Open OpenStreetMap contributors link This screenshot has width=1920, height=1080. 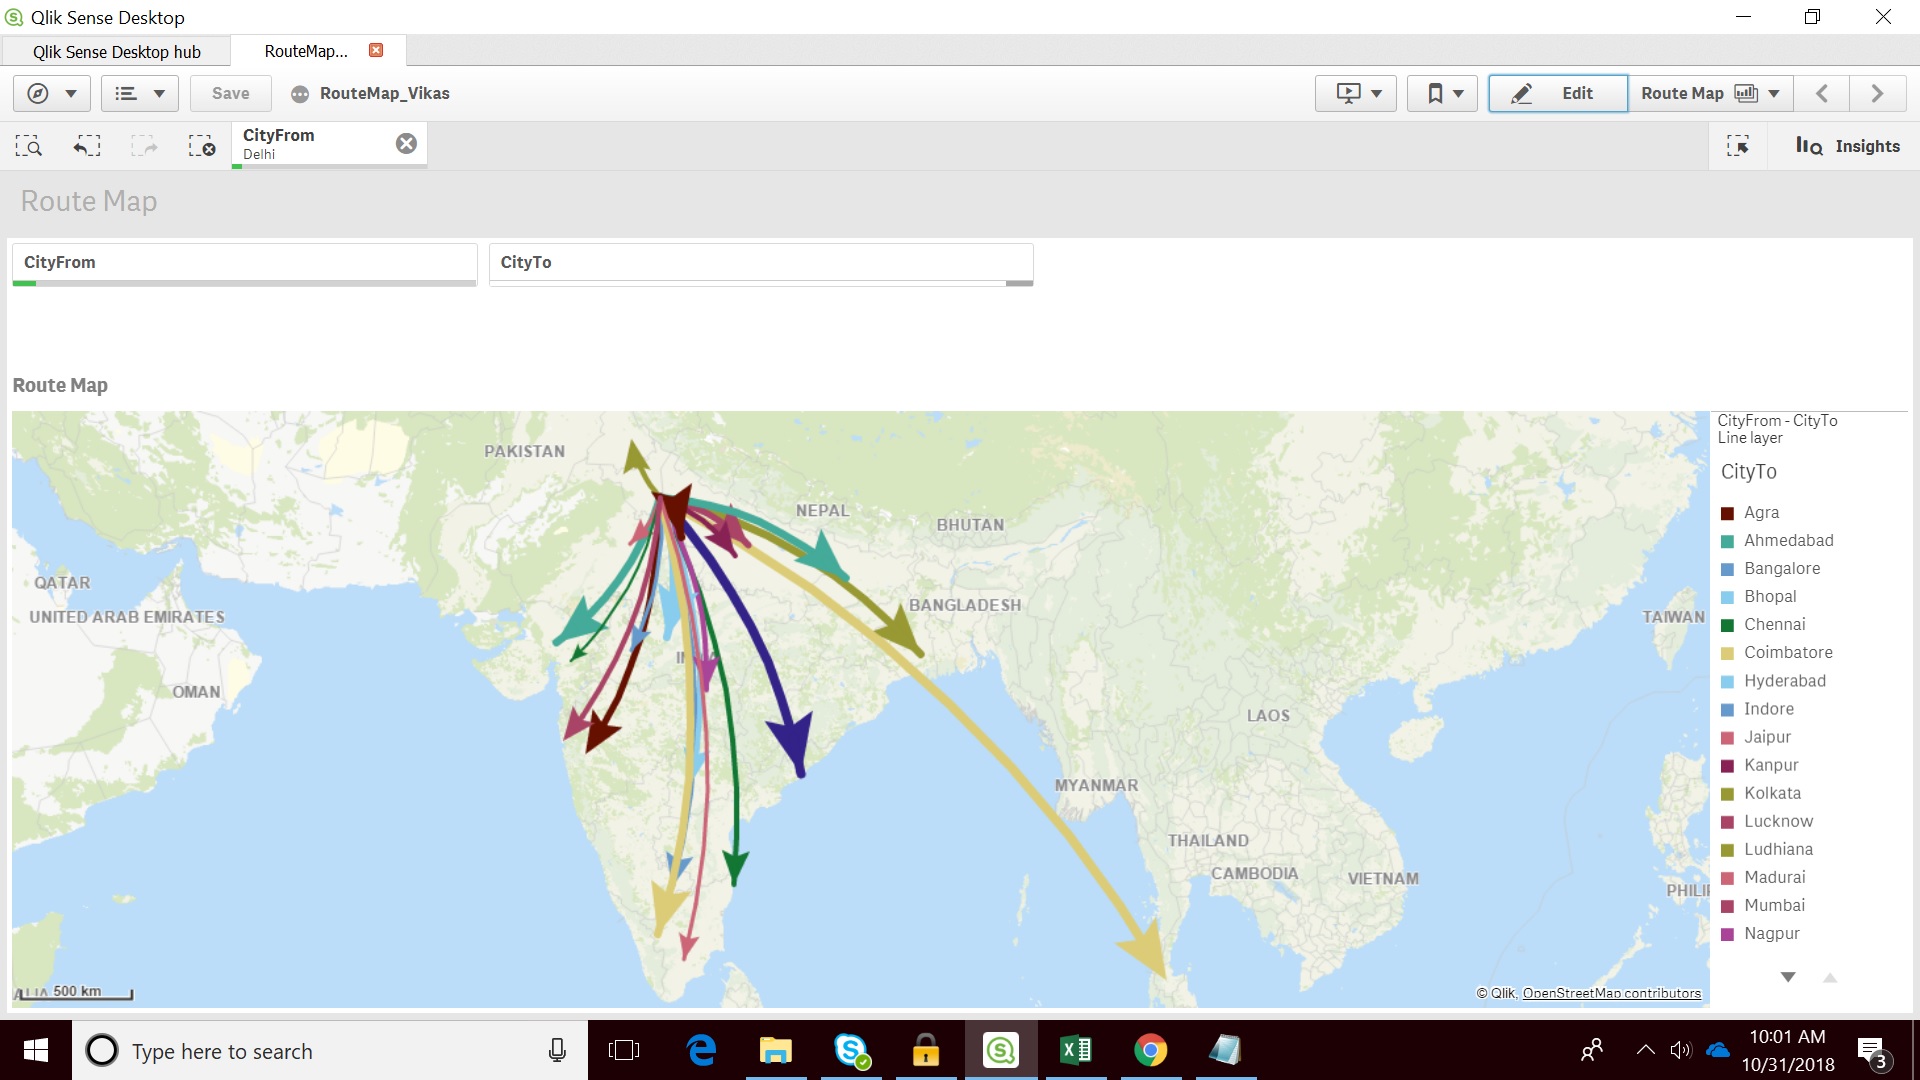coord(1611,993)
